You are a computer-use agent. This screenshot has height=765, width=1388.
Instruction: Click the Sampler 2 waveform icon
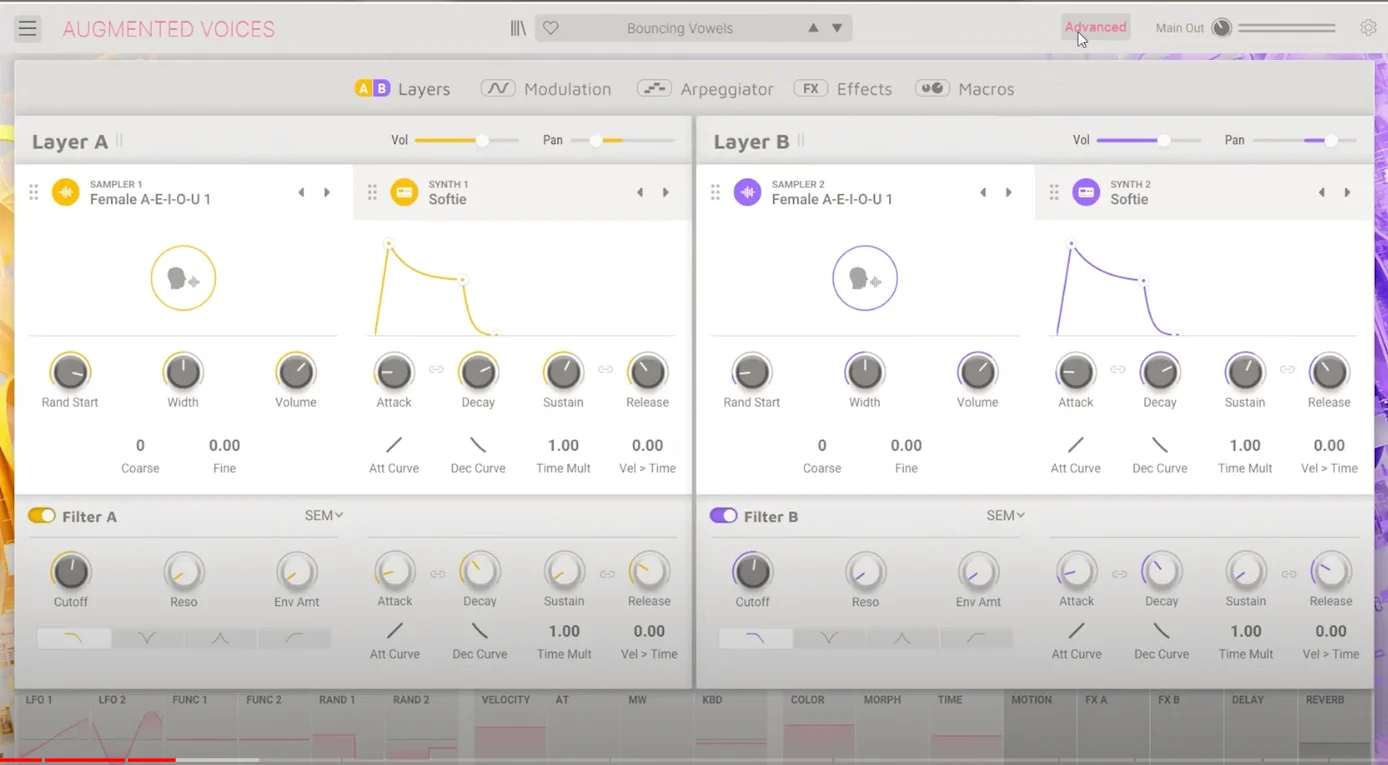(x=747, y=192)
